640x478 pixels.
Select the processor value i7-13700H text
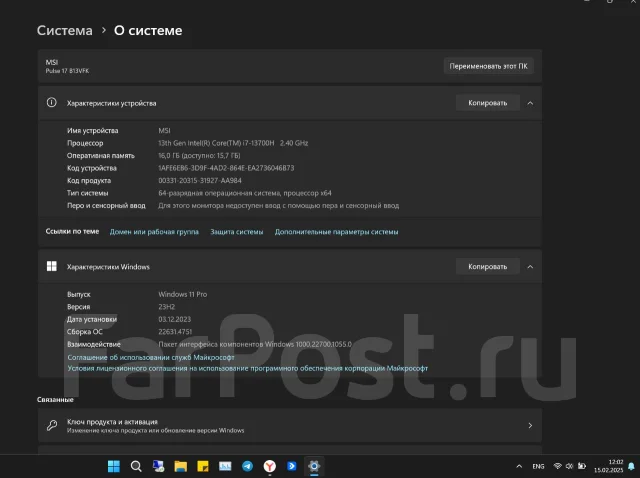tap(233, 143)
